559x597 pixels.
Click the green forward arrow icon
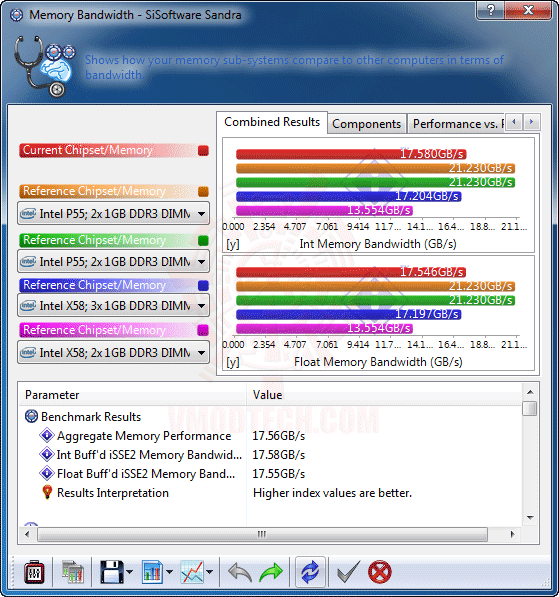[x=271, y=572]
